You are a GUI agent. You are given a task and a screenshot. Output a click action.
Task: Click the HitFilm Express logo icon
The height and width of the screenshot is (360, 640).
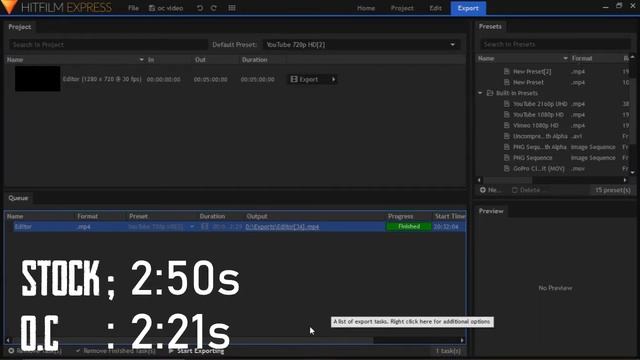(9, 7)
